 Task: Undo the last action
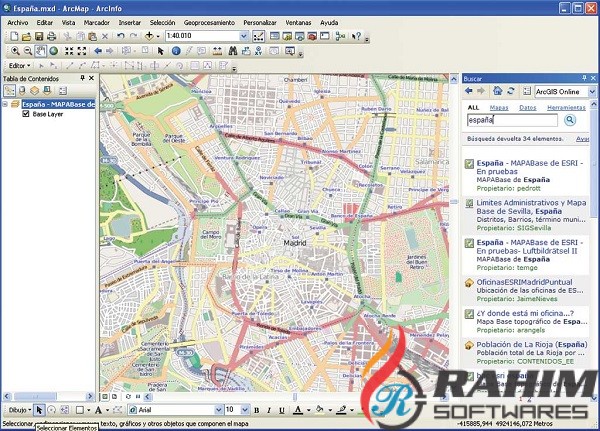[x=121, y=36]
